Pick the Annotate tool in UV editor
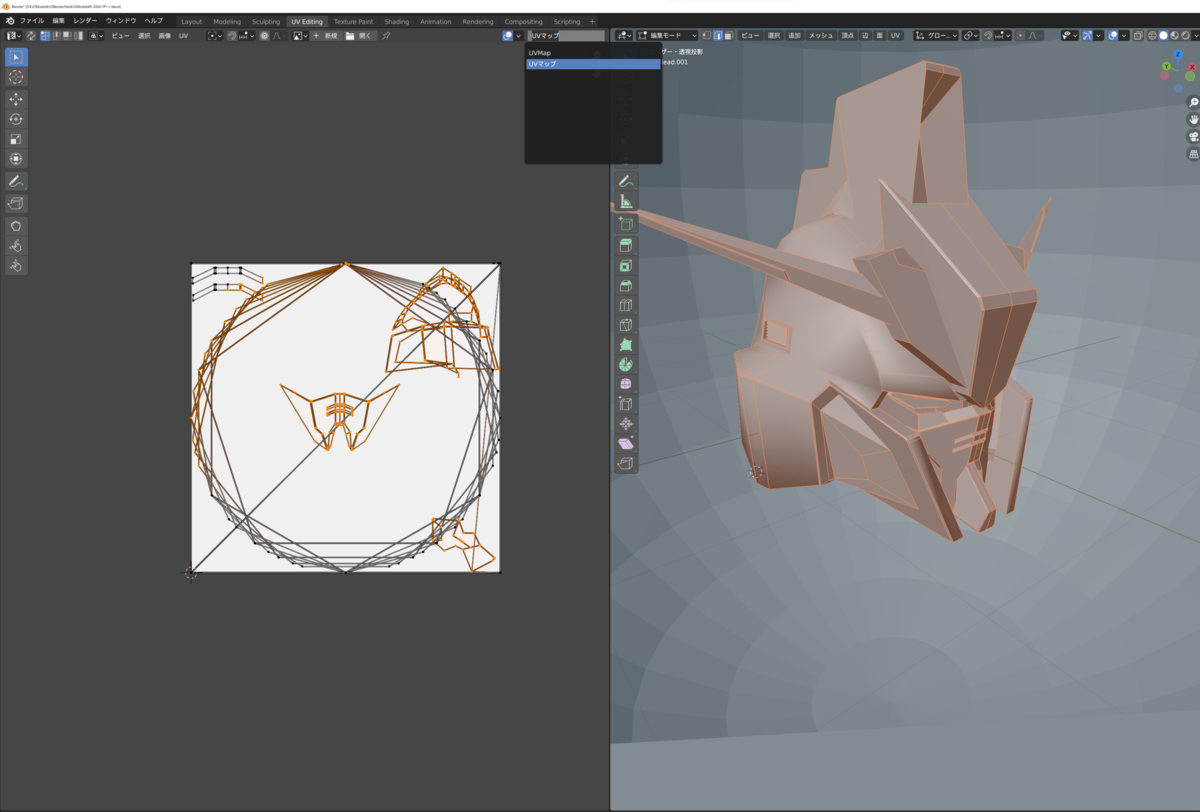 tap(16, 181)
